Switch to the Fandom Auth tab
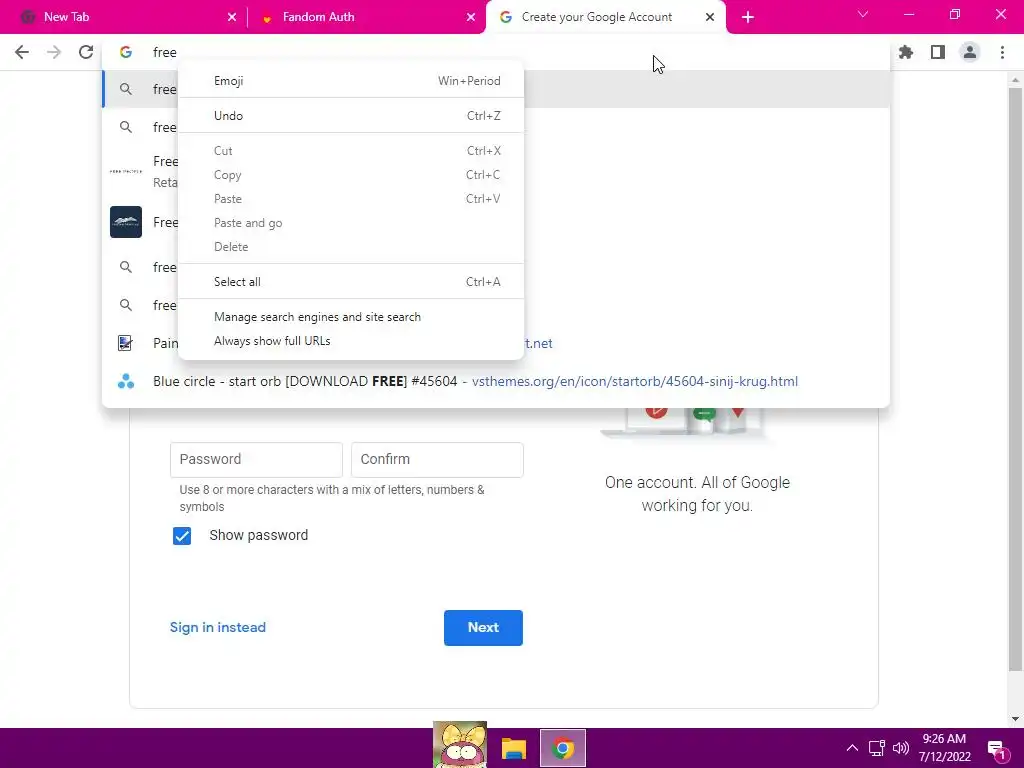Screen dimensions: 1024x768 366,17
